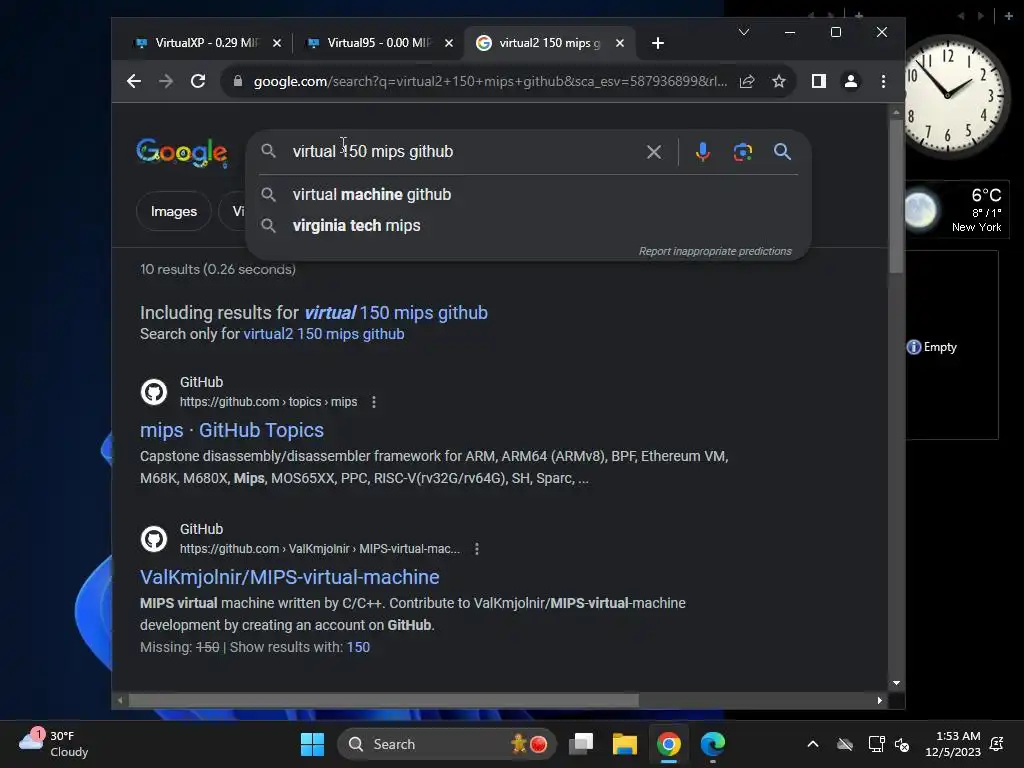The width and height of the screenshot is (1024, 768).
Task: Open the Google logo homepage
Action: point(182,153)
